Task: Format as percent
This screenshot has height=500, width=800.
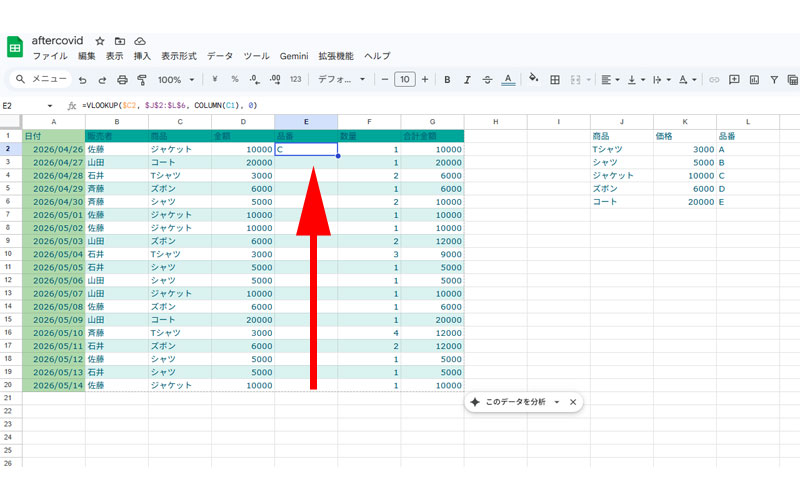Action: 235,79
